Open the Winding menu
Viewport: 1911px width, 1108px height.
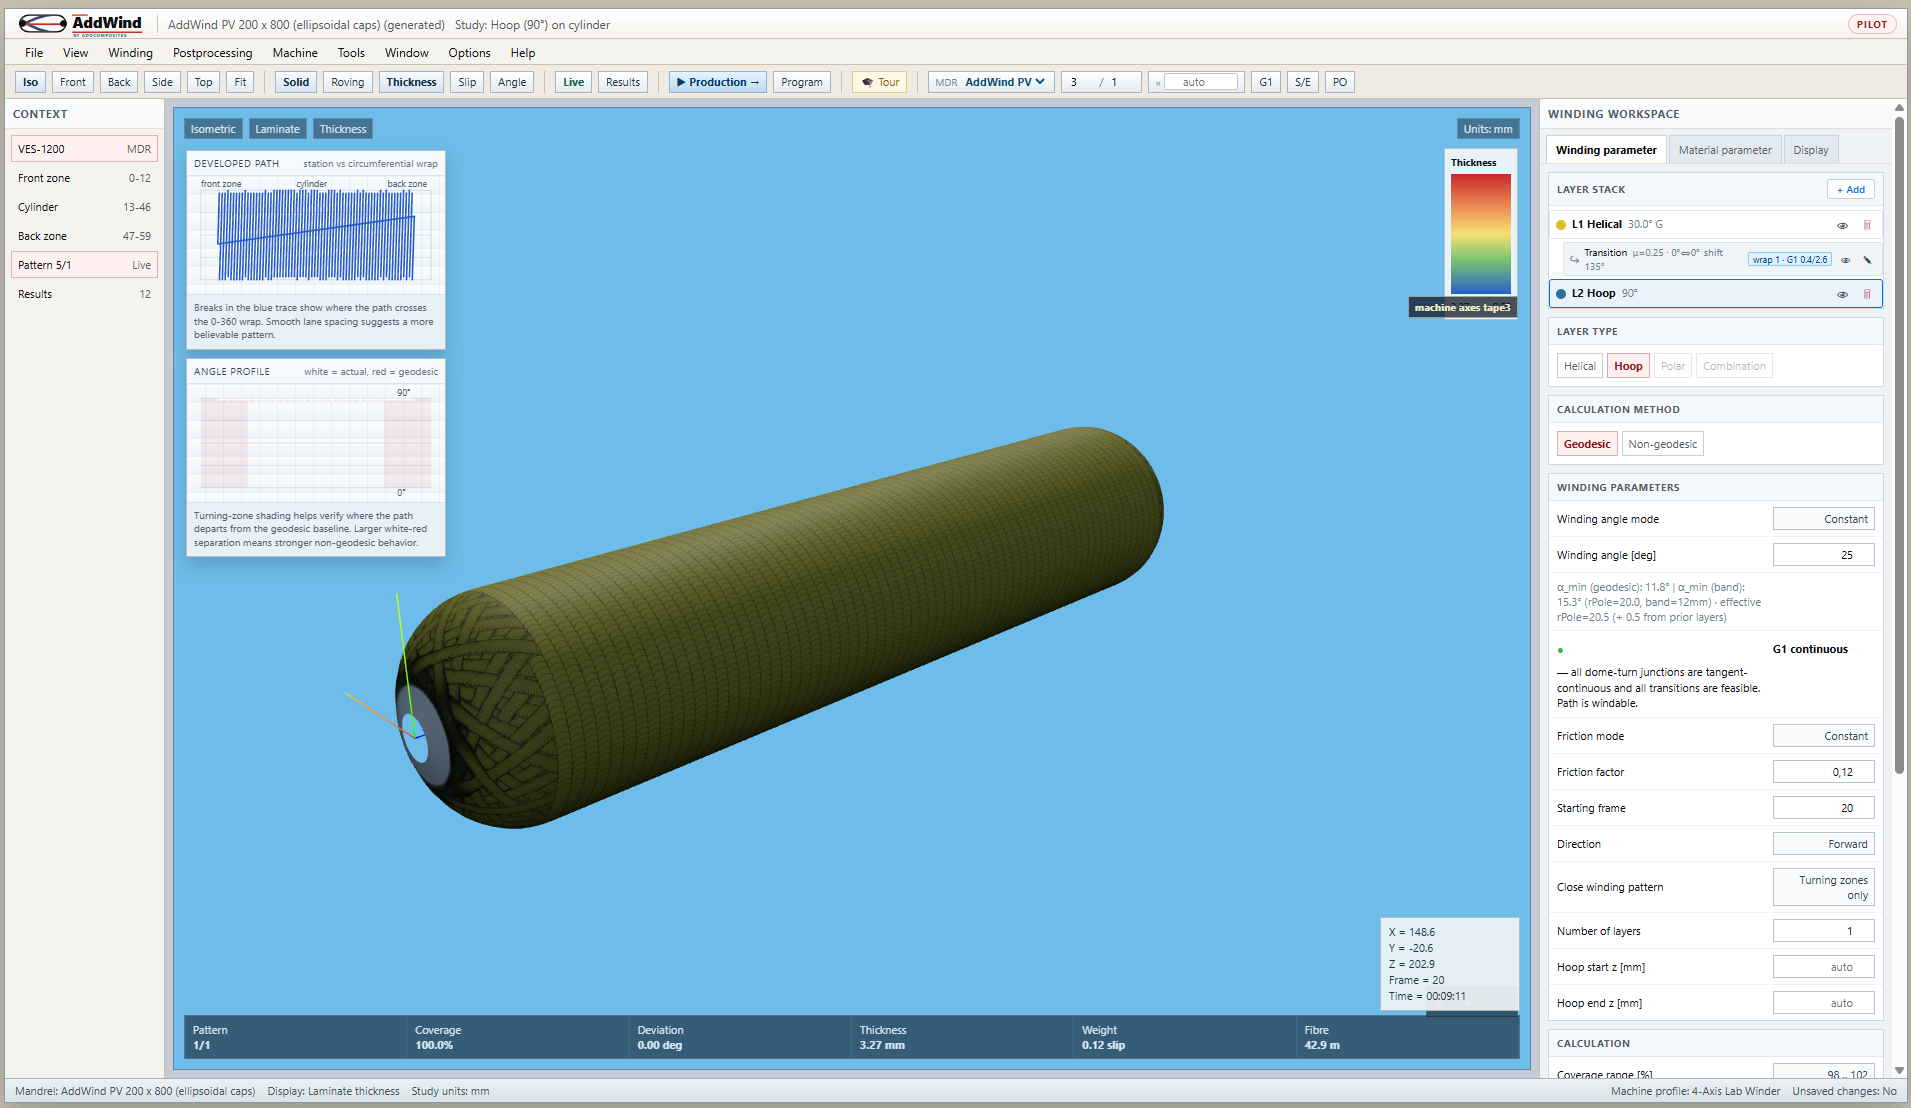pyautogui.click(x=130, y=53)
